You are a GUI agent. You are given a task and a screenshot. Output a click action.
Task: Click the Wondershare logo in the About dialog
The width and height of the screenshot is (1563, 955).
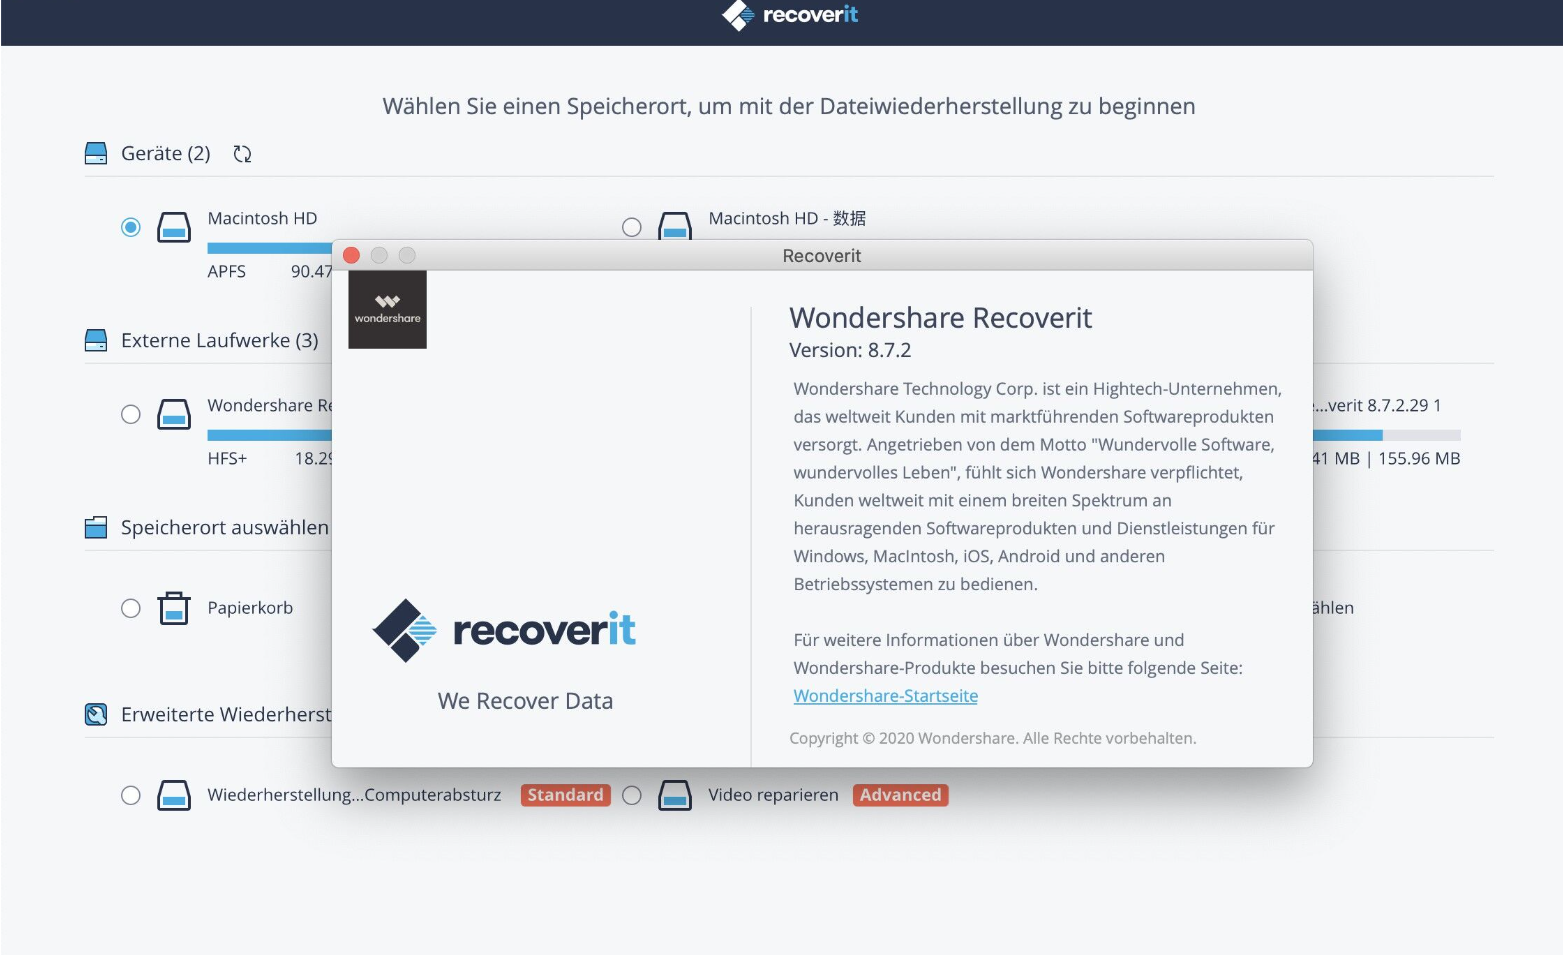387,310
